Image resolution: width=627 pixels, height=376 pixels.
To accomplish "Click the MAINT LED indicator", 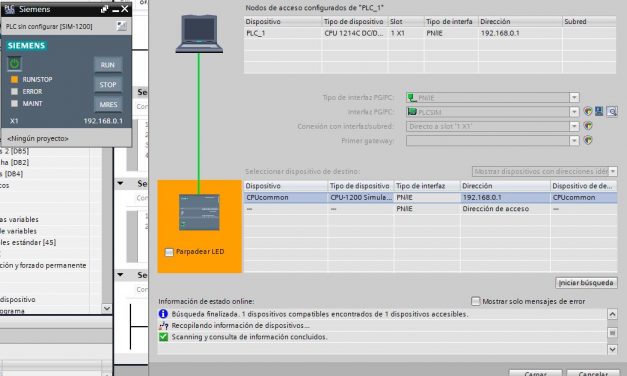I will click(14, 103).
